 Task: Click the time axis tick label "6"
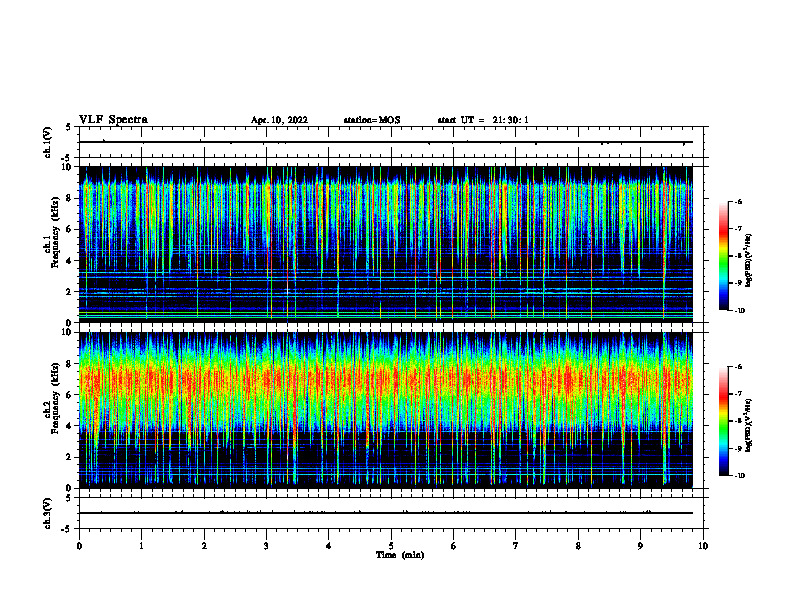(454, 546)
